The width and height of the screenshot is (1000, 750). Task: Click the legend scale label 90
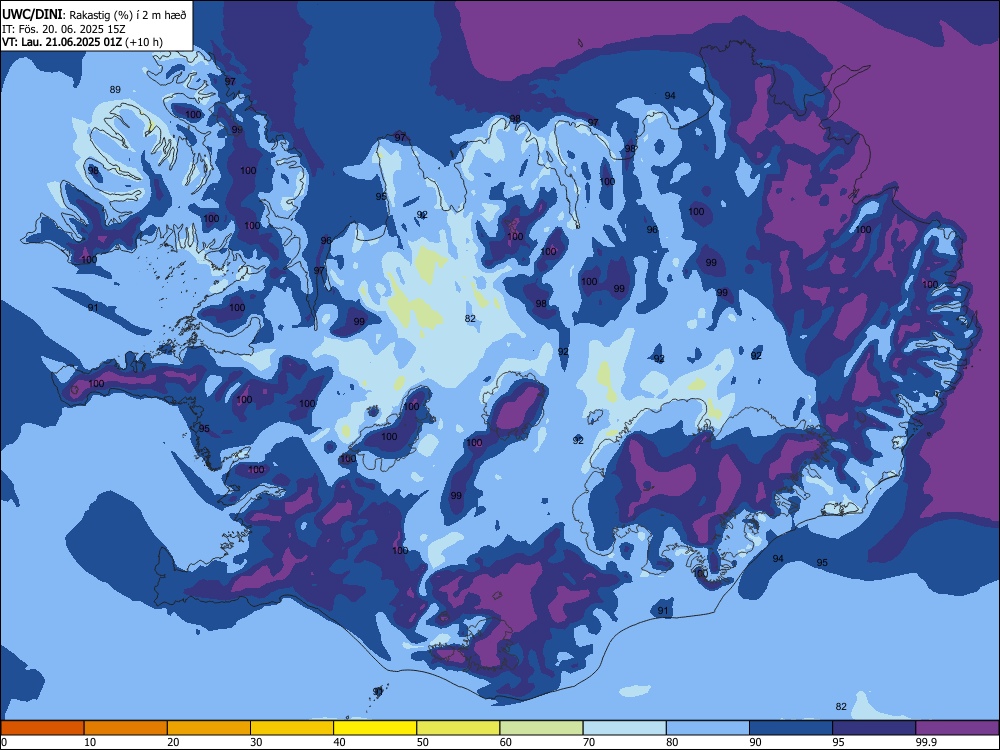(755, 742)
